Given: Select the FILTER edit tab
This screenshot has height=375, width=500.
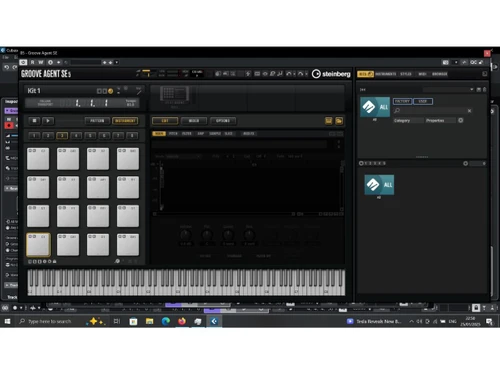Looking at the screenshot, I should tap(187, 133).
